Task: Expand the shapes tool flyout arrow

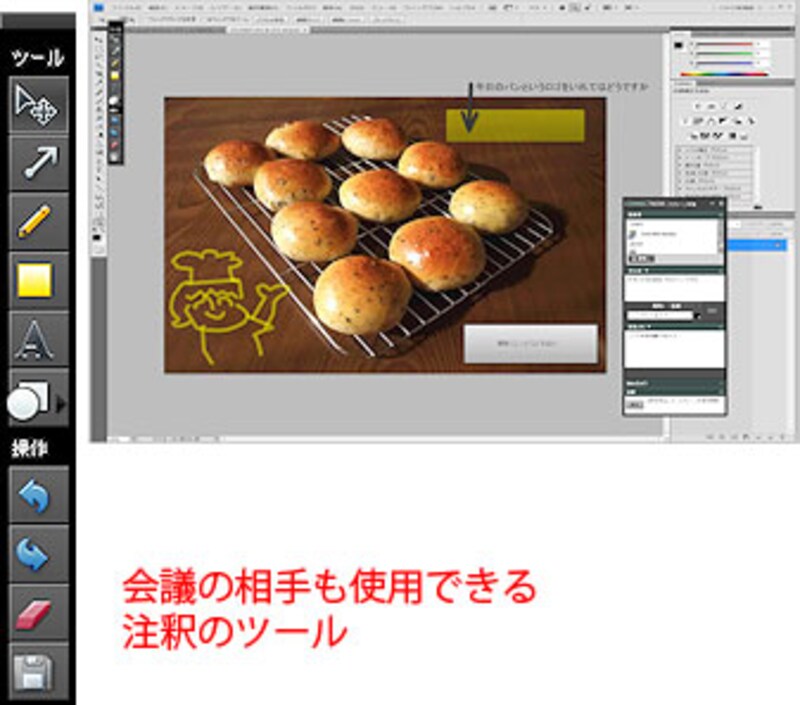Action: pyautogui.click(x=62, y=404)
